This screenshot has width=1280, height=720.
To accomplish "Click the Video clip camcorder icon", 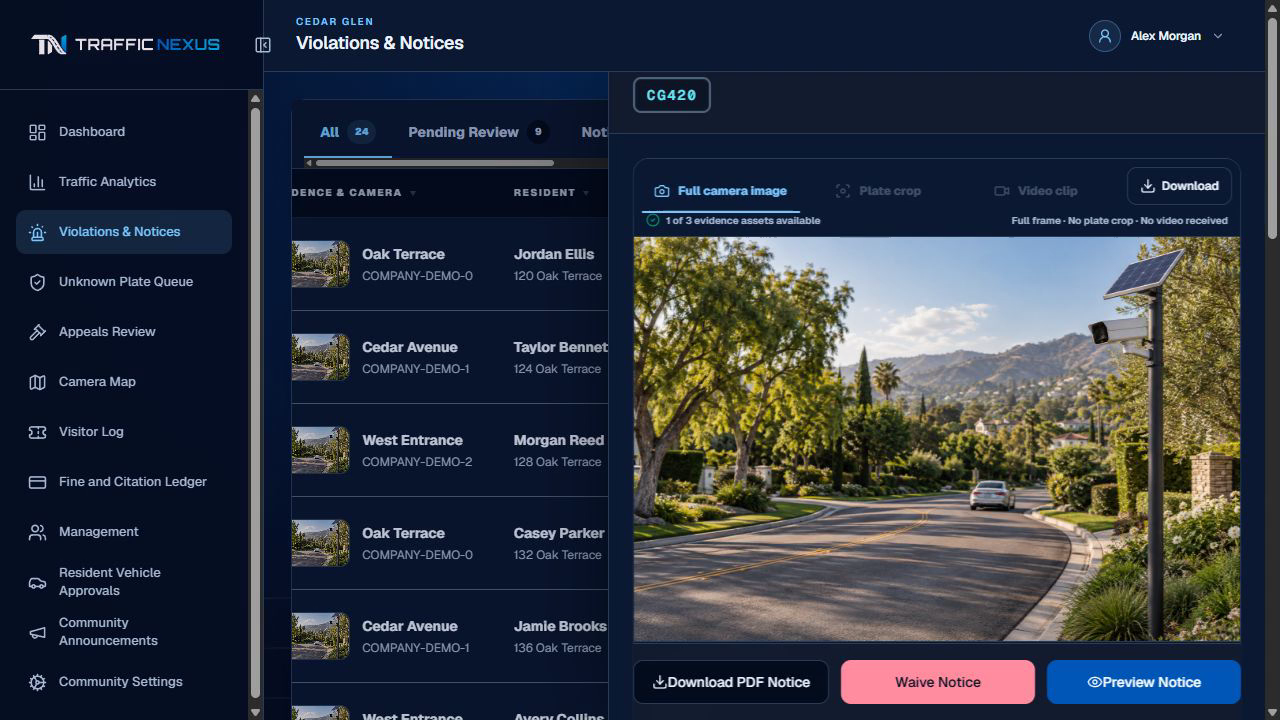I will click(x=1002, y=191).
